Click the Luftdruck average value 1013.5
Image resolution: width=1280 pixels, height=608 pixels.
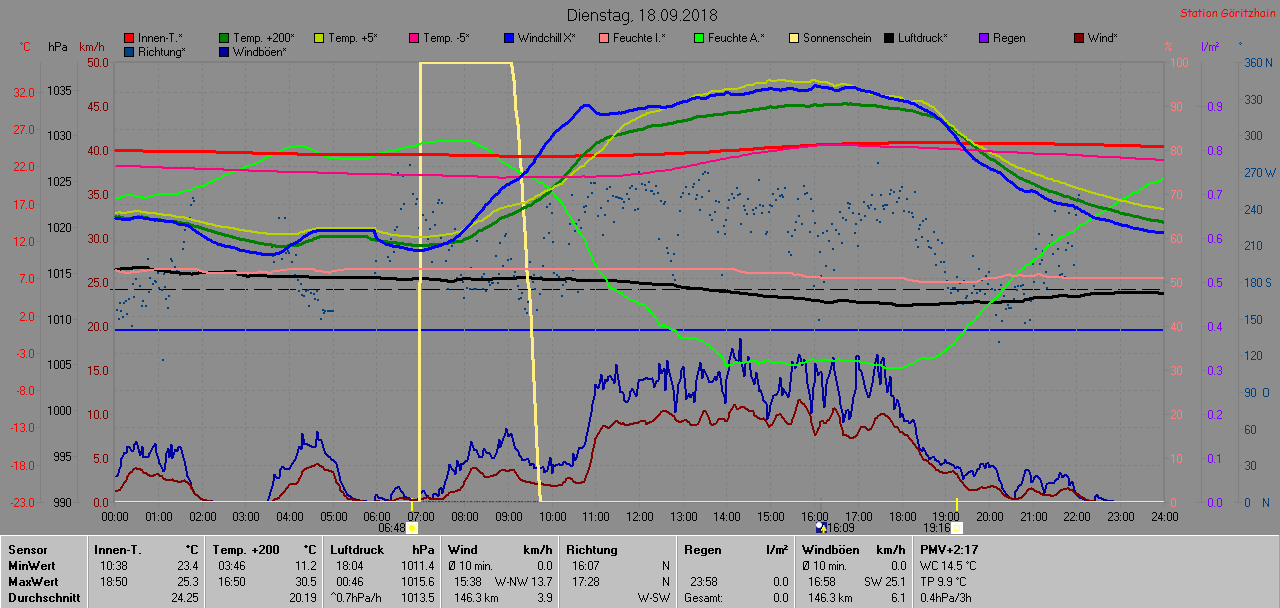[418, 598]
